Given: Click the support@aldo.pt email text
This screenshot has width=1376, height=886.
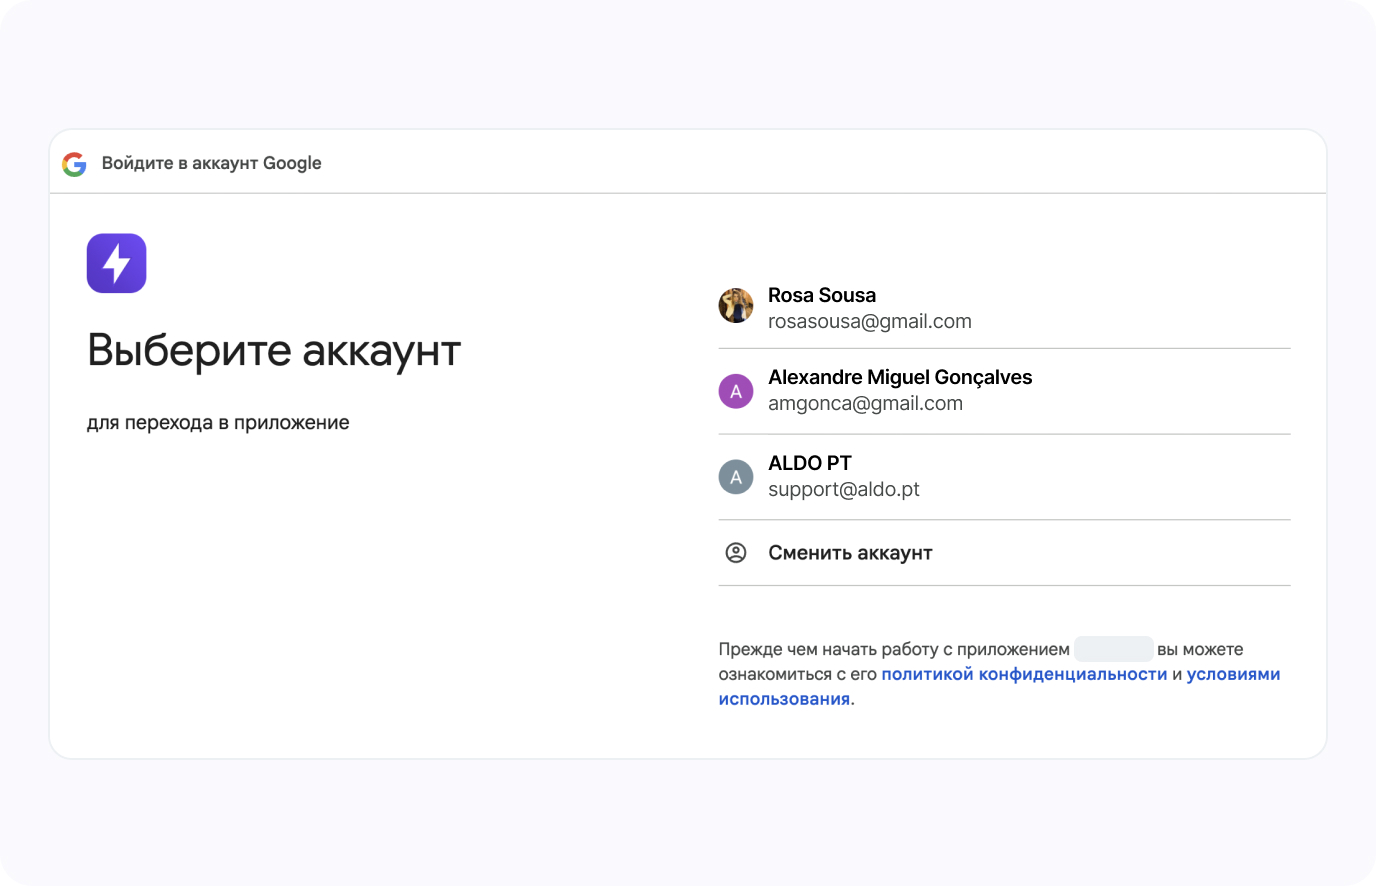Looking at the screenshot, I should pos(843,490).
